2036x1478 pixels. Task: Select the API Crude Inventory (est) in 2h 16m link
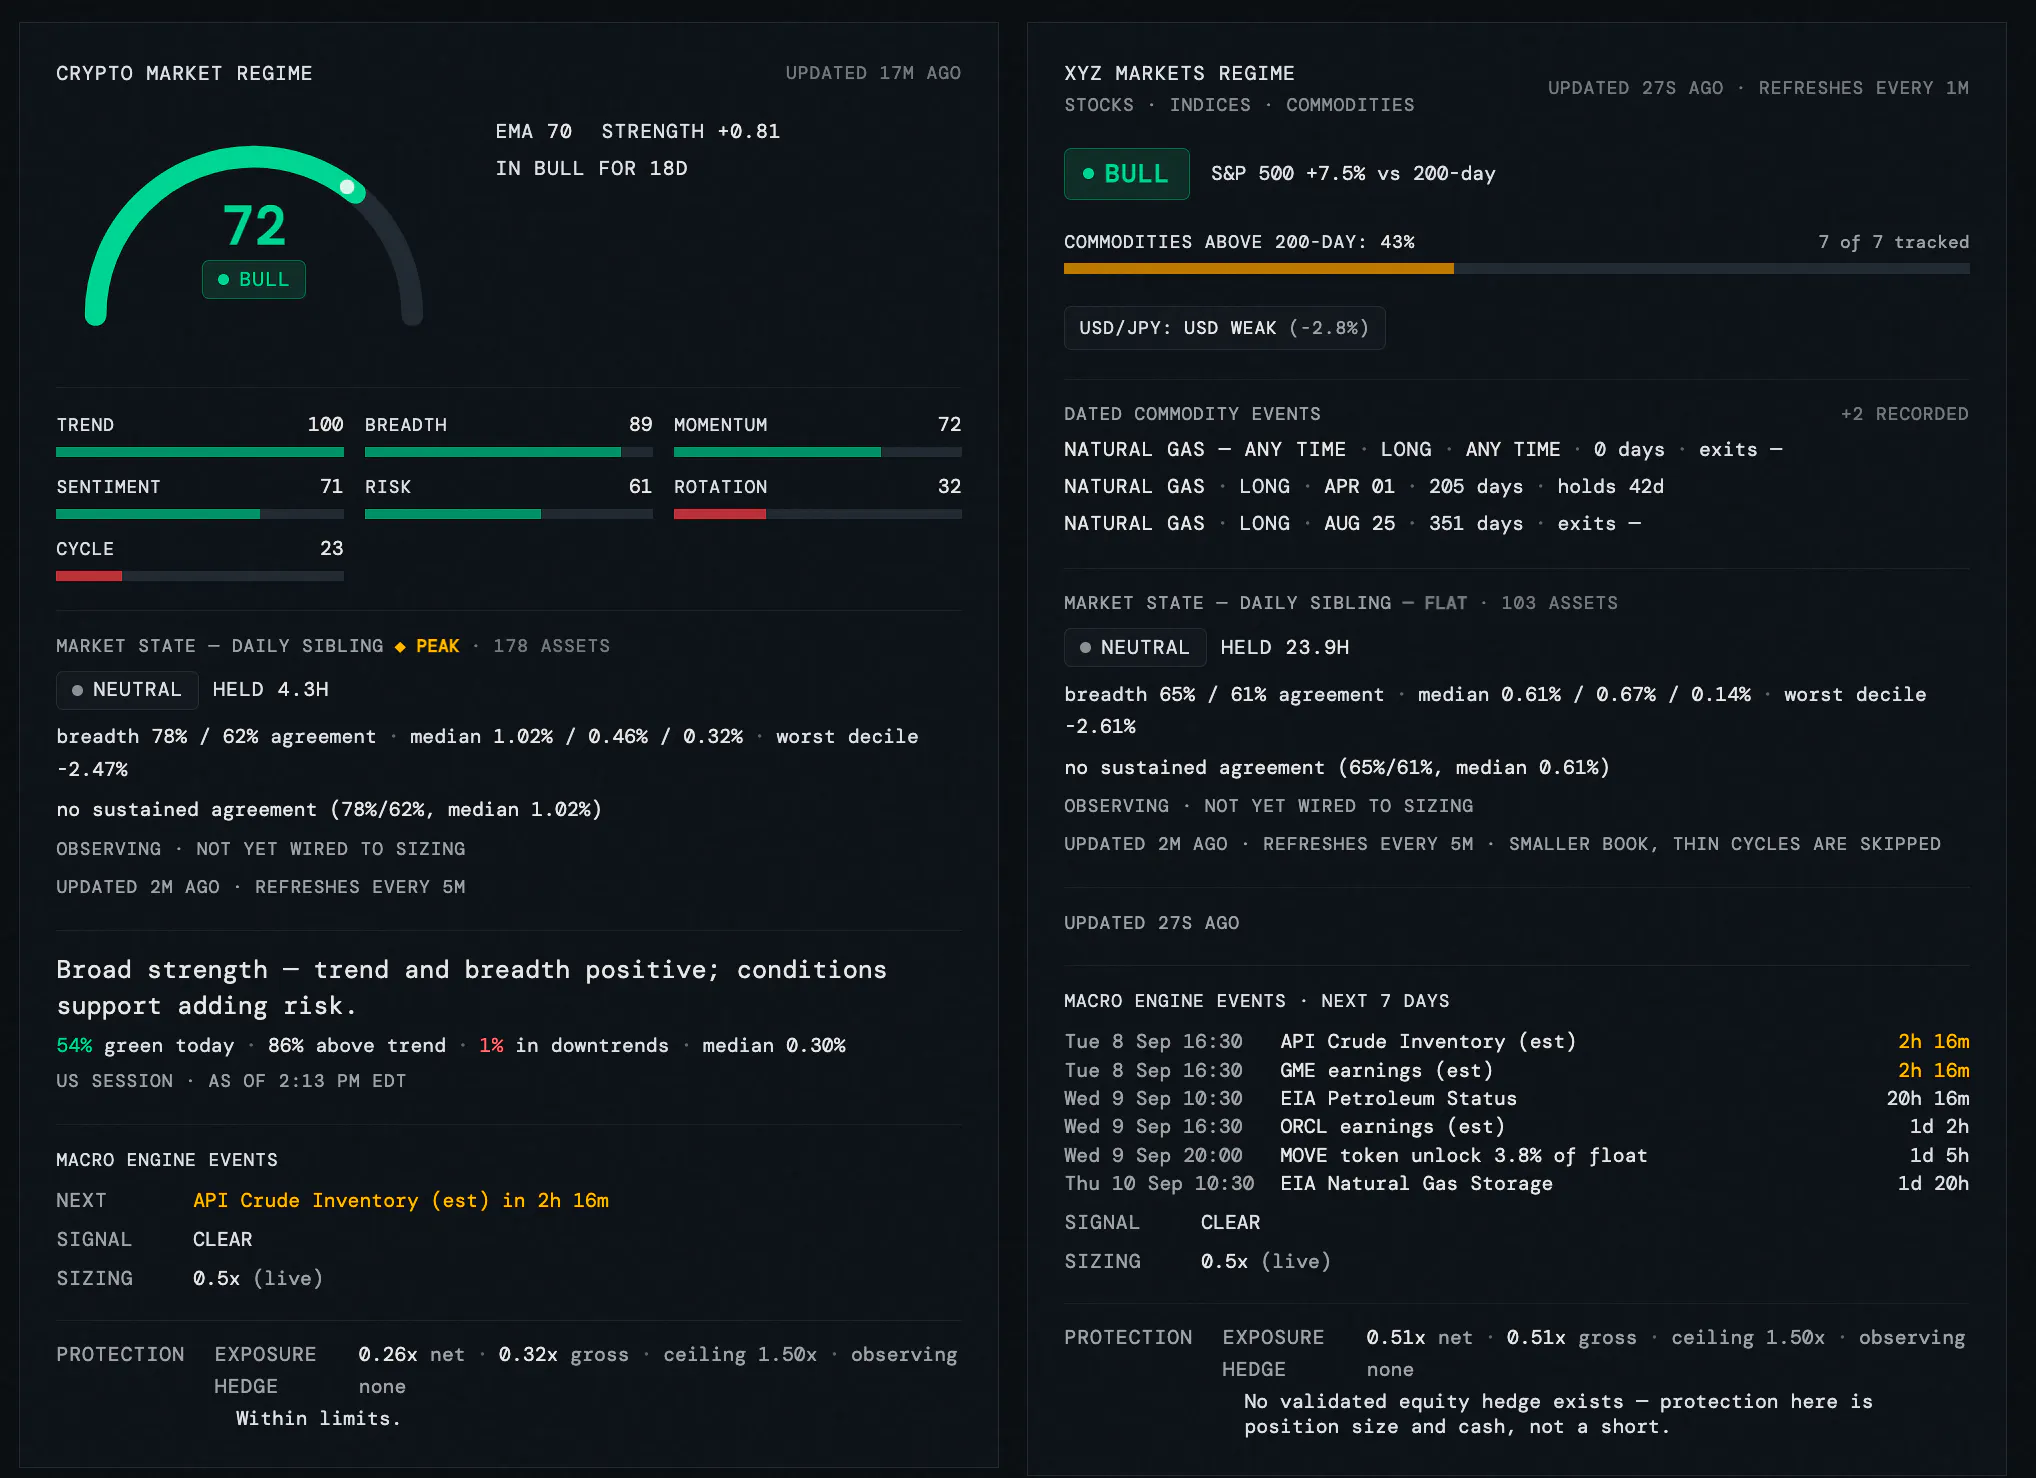[401, 1200]
